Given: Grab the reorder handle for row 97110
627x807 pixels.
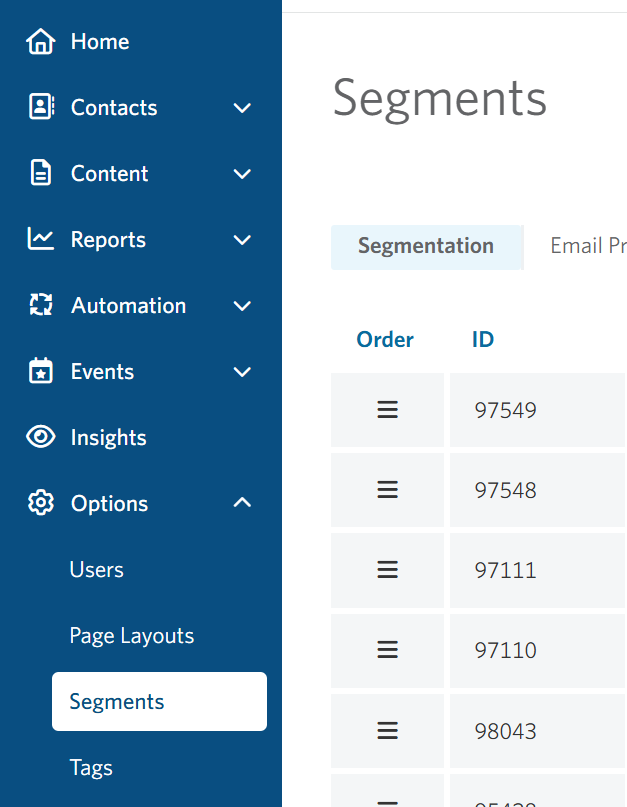Looking at the screenshot, I should click(x=388, y=650).
